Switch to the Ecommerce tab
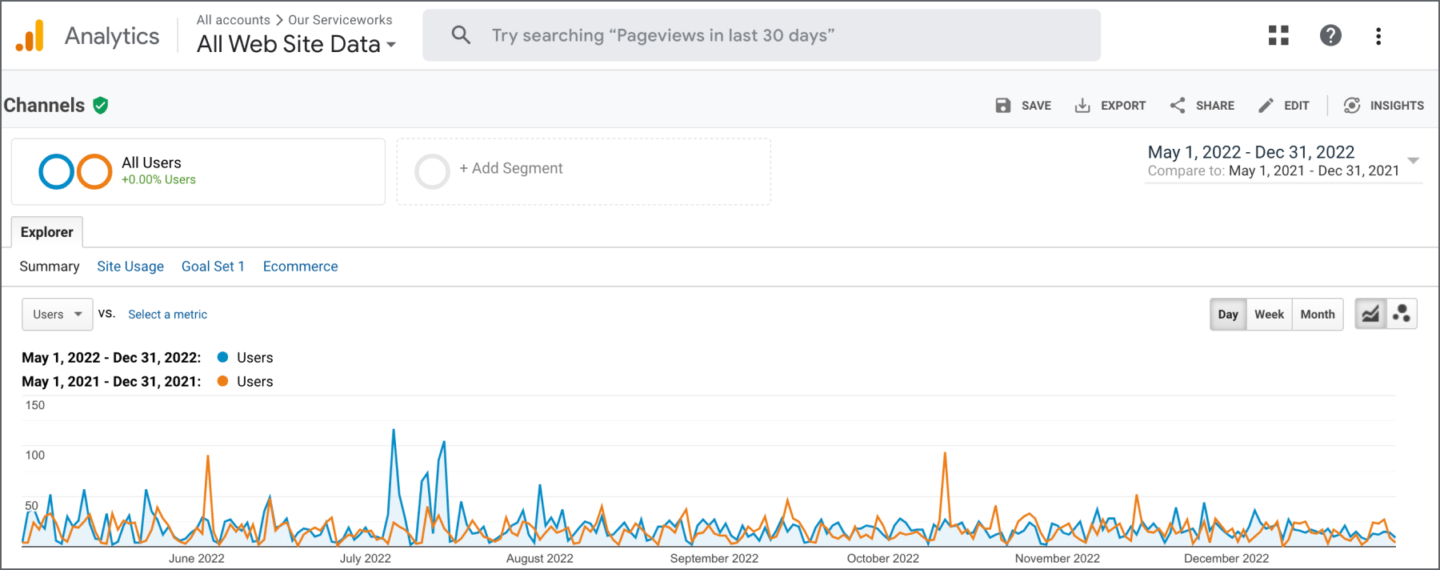The height and width of the screenshot is (570, 1440). [x=300, y=266]
